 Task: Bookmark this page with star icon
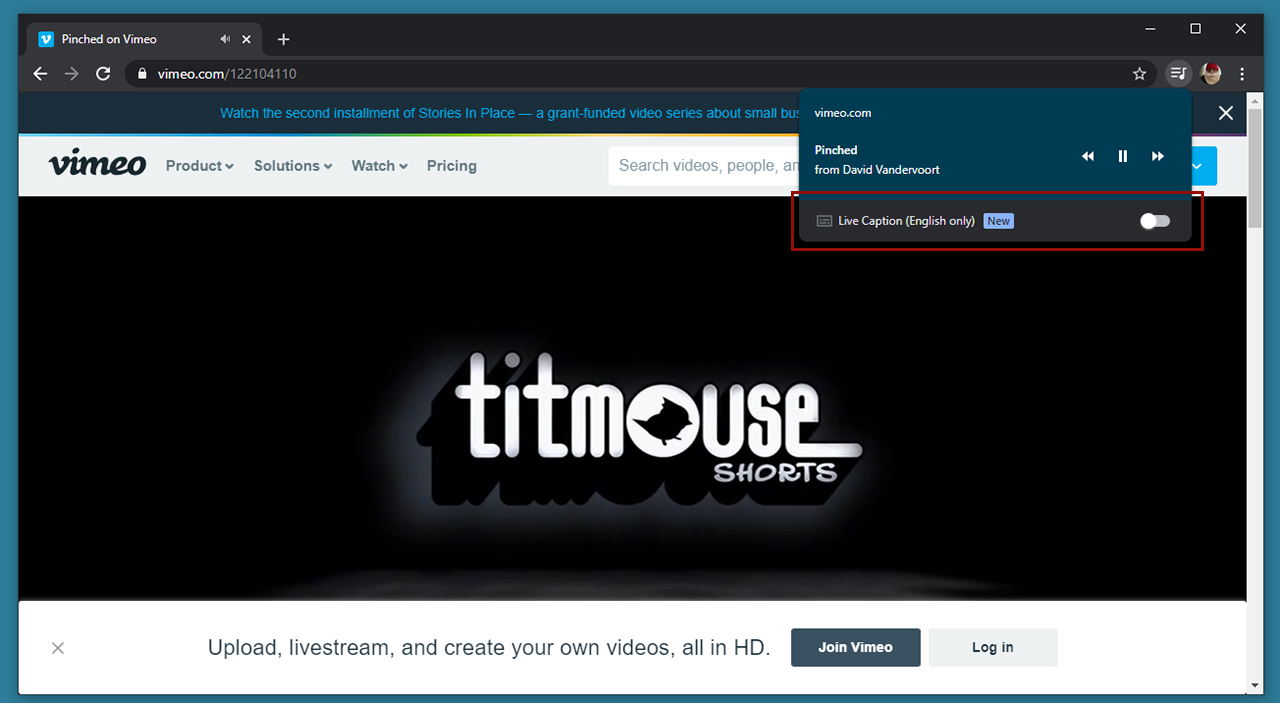pos(1139,73)
